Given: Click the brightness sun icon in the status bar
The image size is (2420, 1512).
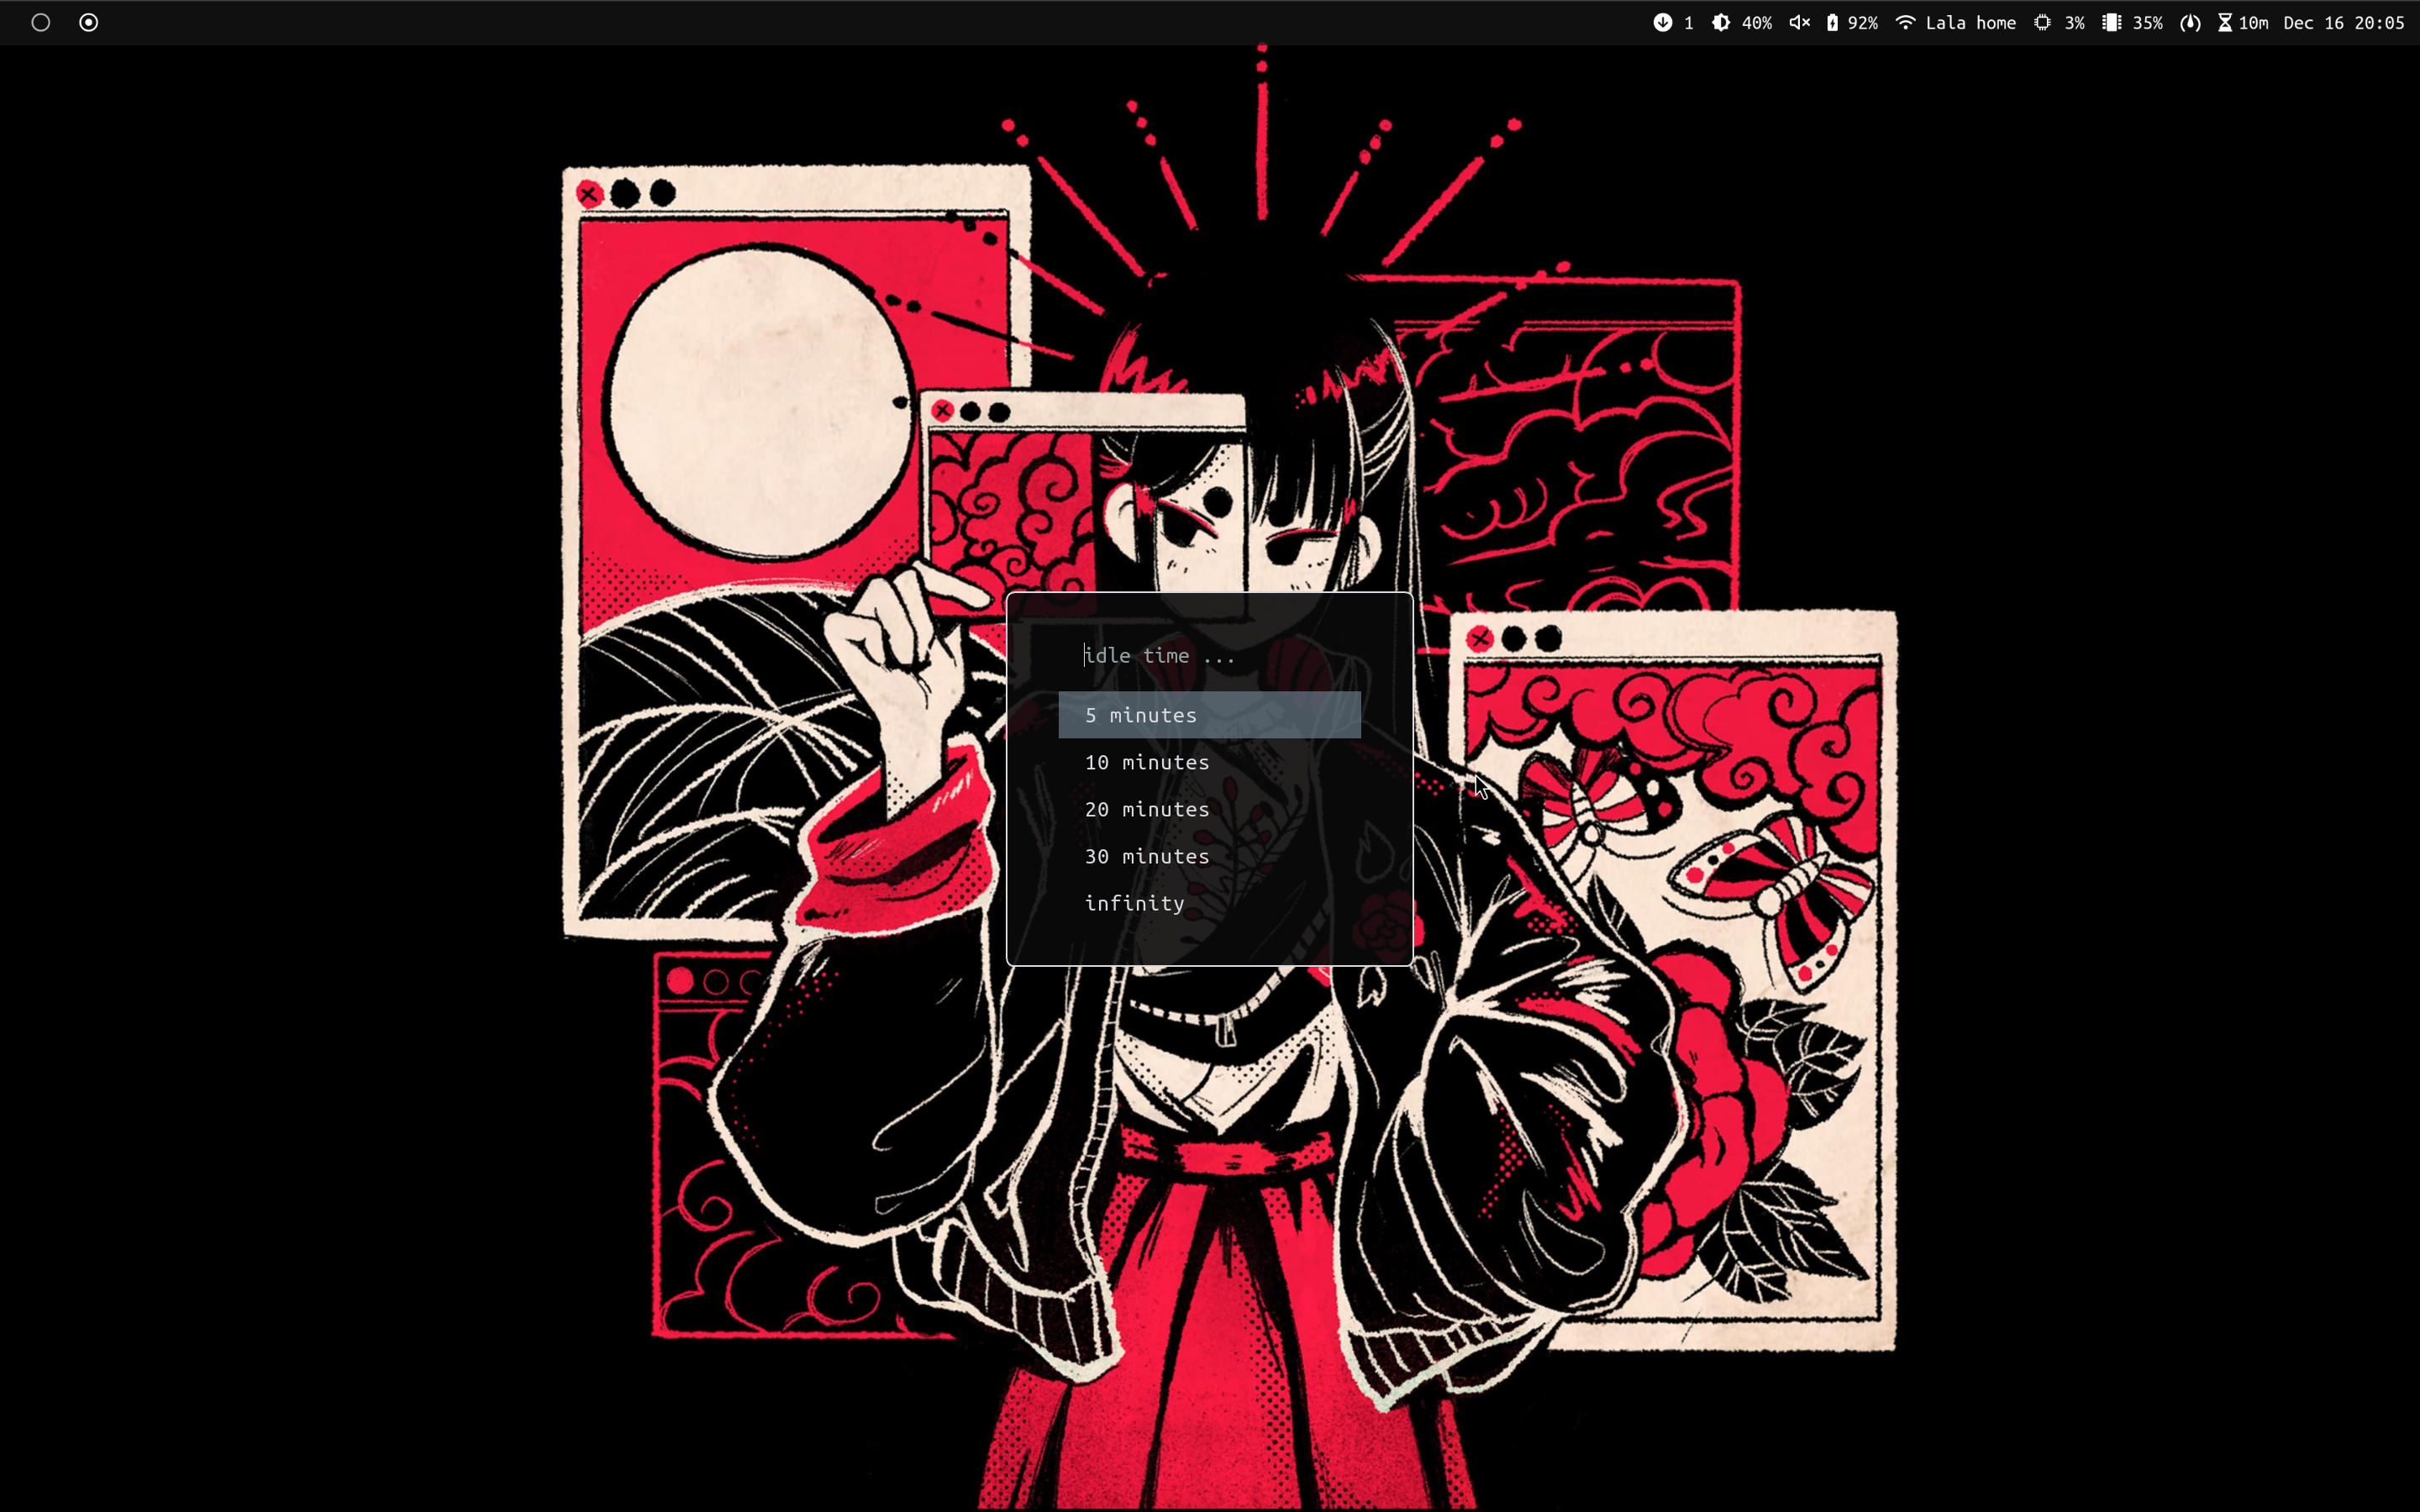Looking at the screenshot, I should pos(1719,22).
